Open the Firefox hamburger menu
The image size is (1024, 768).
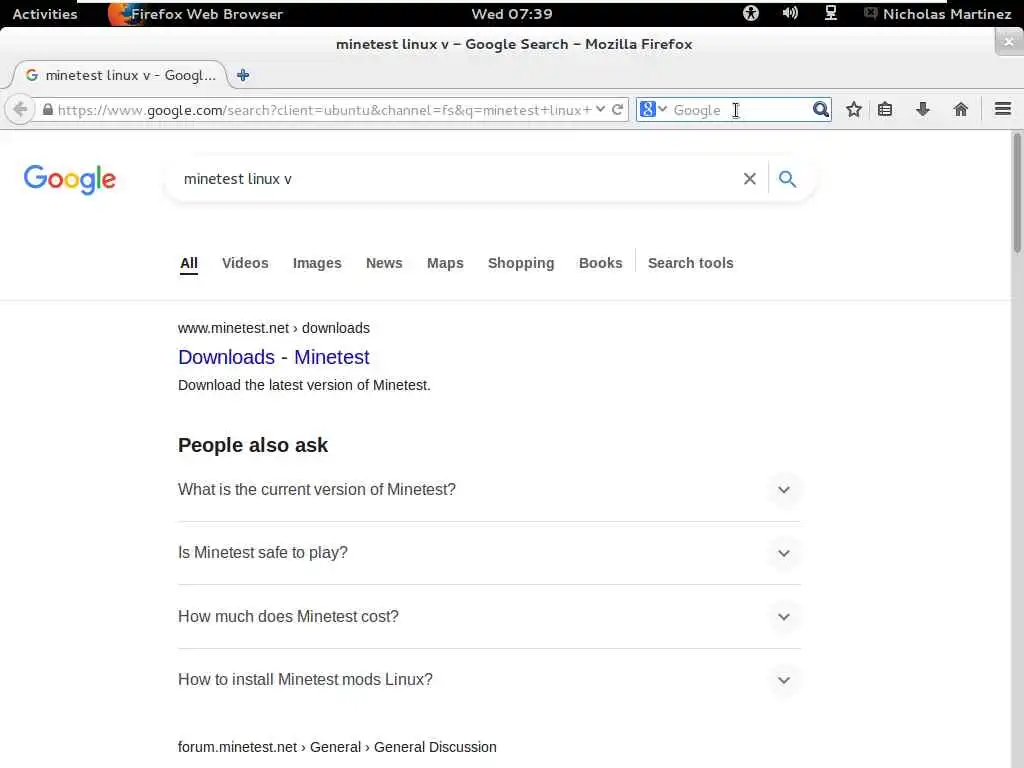click(x=1002, y=109)
